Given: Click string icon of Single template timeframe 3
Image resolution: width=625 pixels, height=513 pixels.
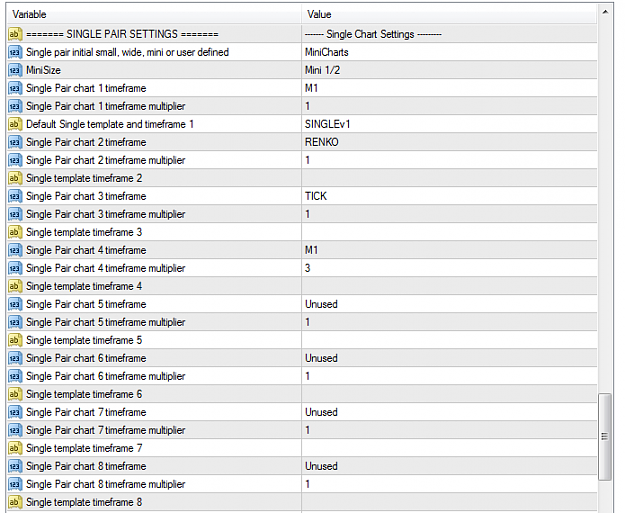Looking at the screenshot, I should 15,232.
